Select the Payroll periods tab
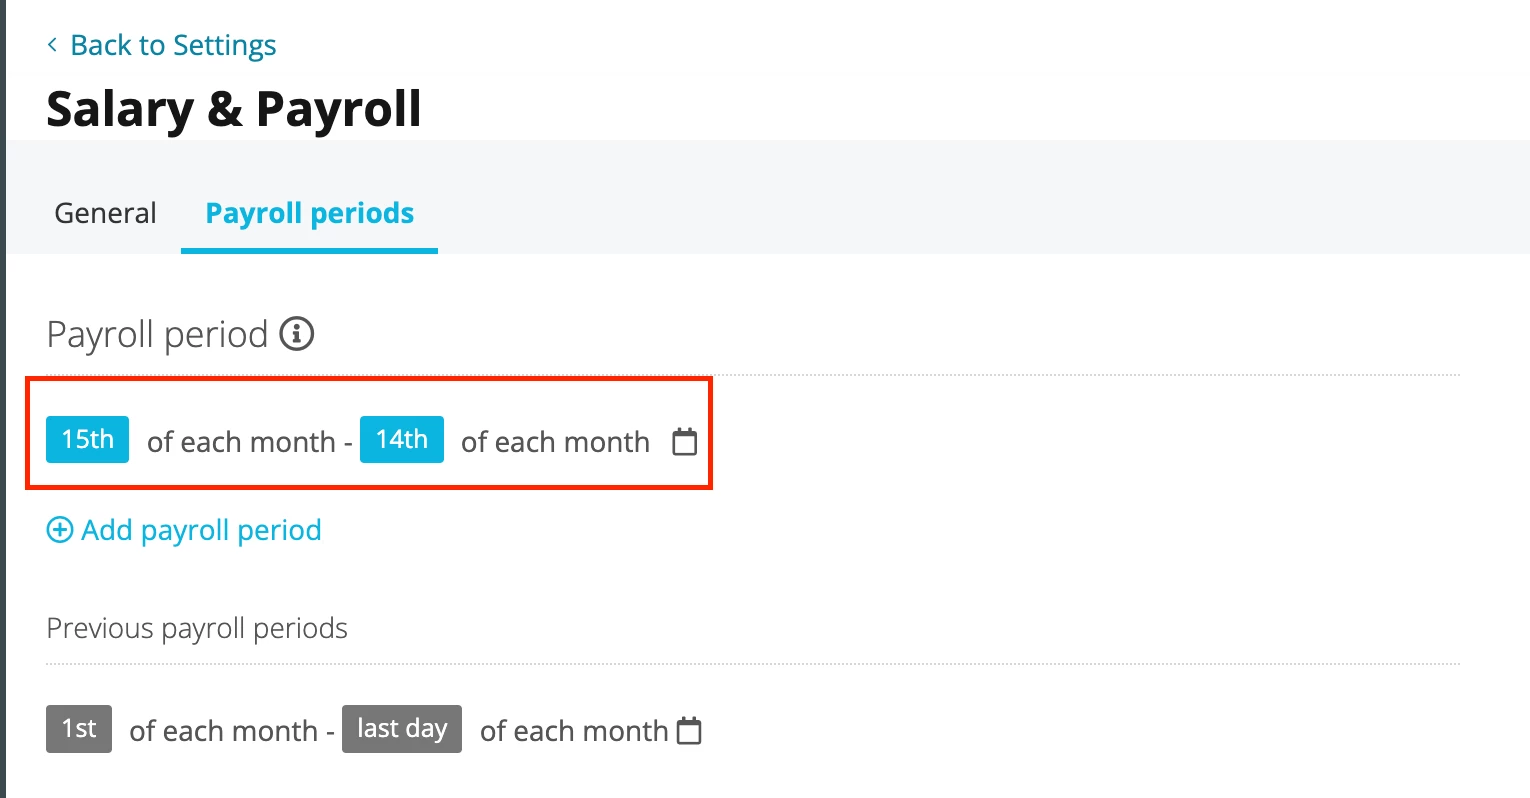1530x798 pixels. pyautogui.click(x=310, y=213)
